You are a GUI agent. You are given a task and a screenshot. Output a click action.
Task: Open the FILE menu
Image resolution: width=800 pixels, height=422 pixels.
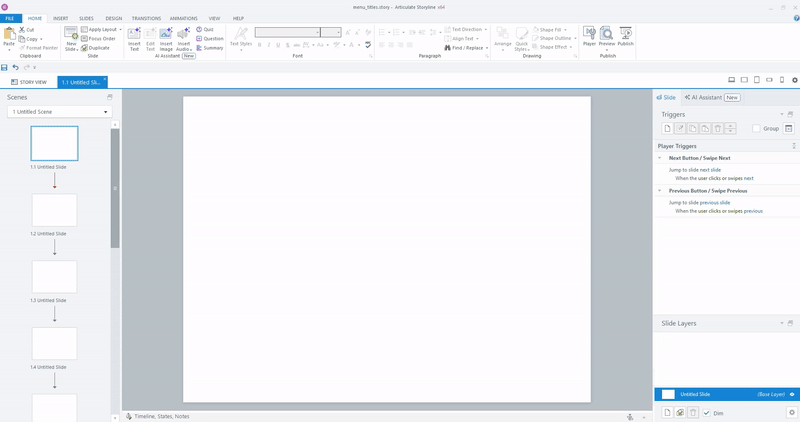(x=10, y=18)
